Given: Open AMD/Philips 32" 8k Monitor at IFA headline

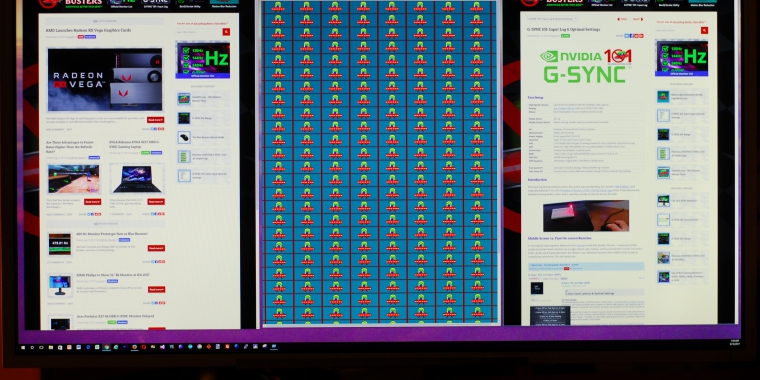Looking at the screenshot, I should (x=112, y=275).
